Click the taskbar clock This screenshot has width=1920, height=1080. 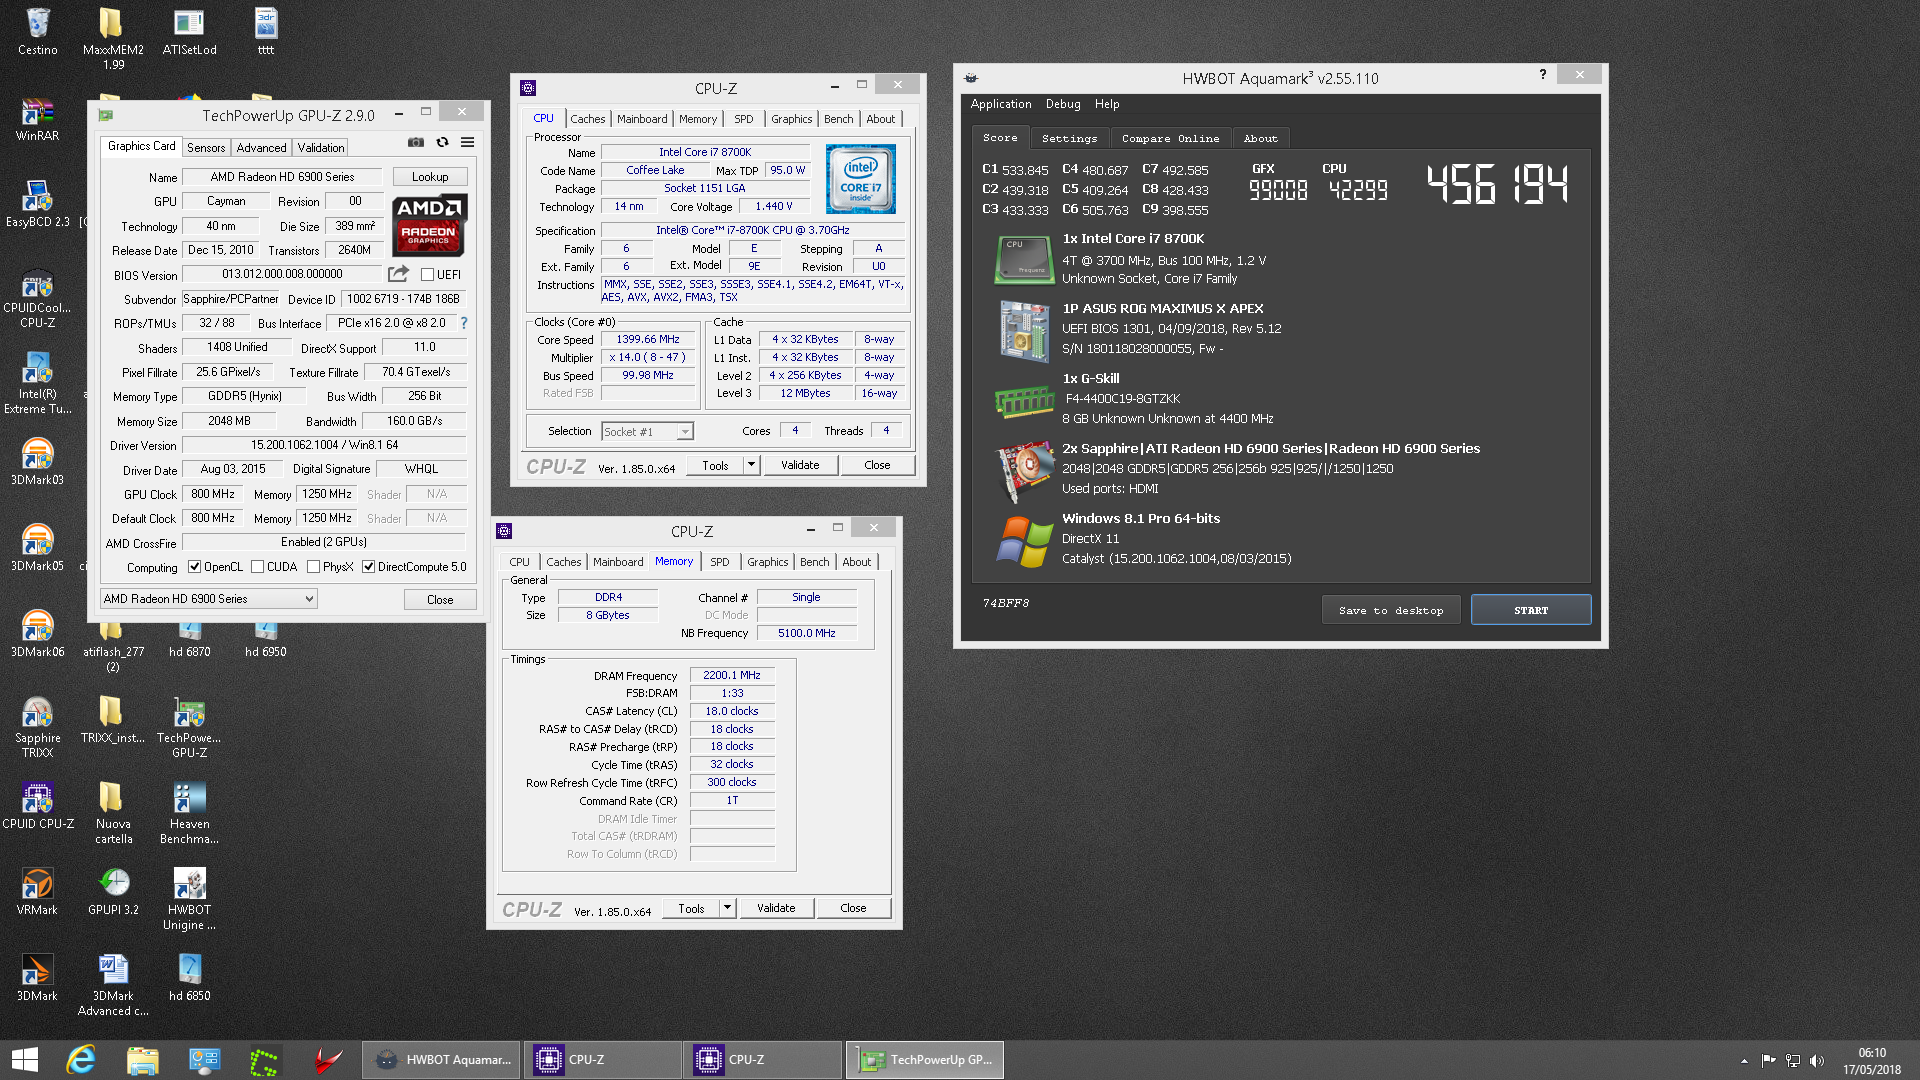1872,1061
